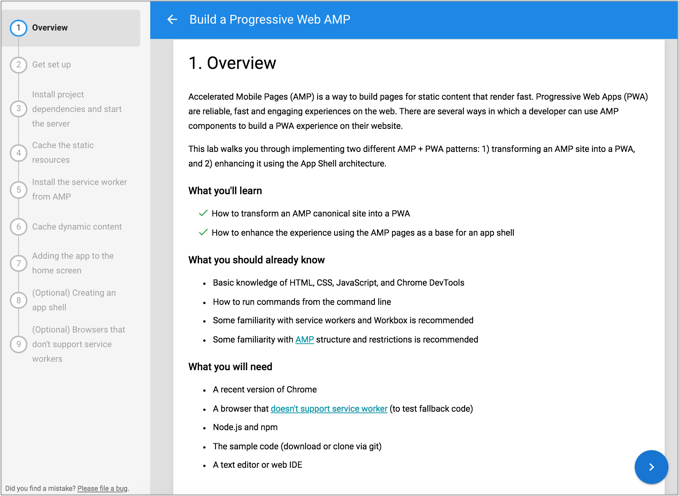Screen dimensions: 679x496
Task: Select step 7 circle in sidebar
Action: (18, 263)
